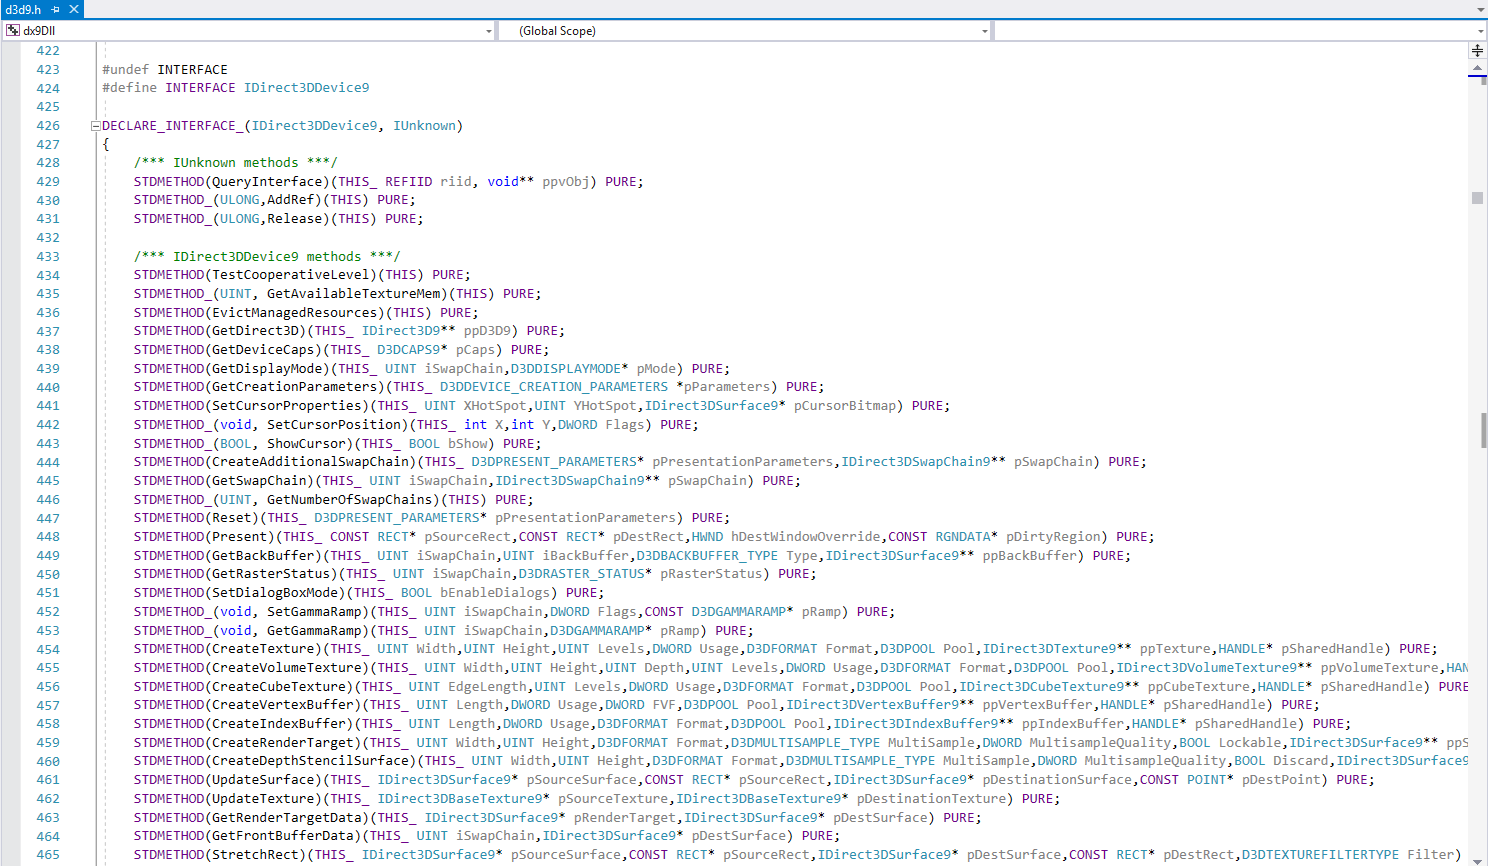The image size is (1488, 866).
Task: Click the SetCursorProperties method name
Action: pyautogui.click(x=286, y=406)
